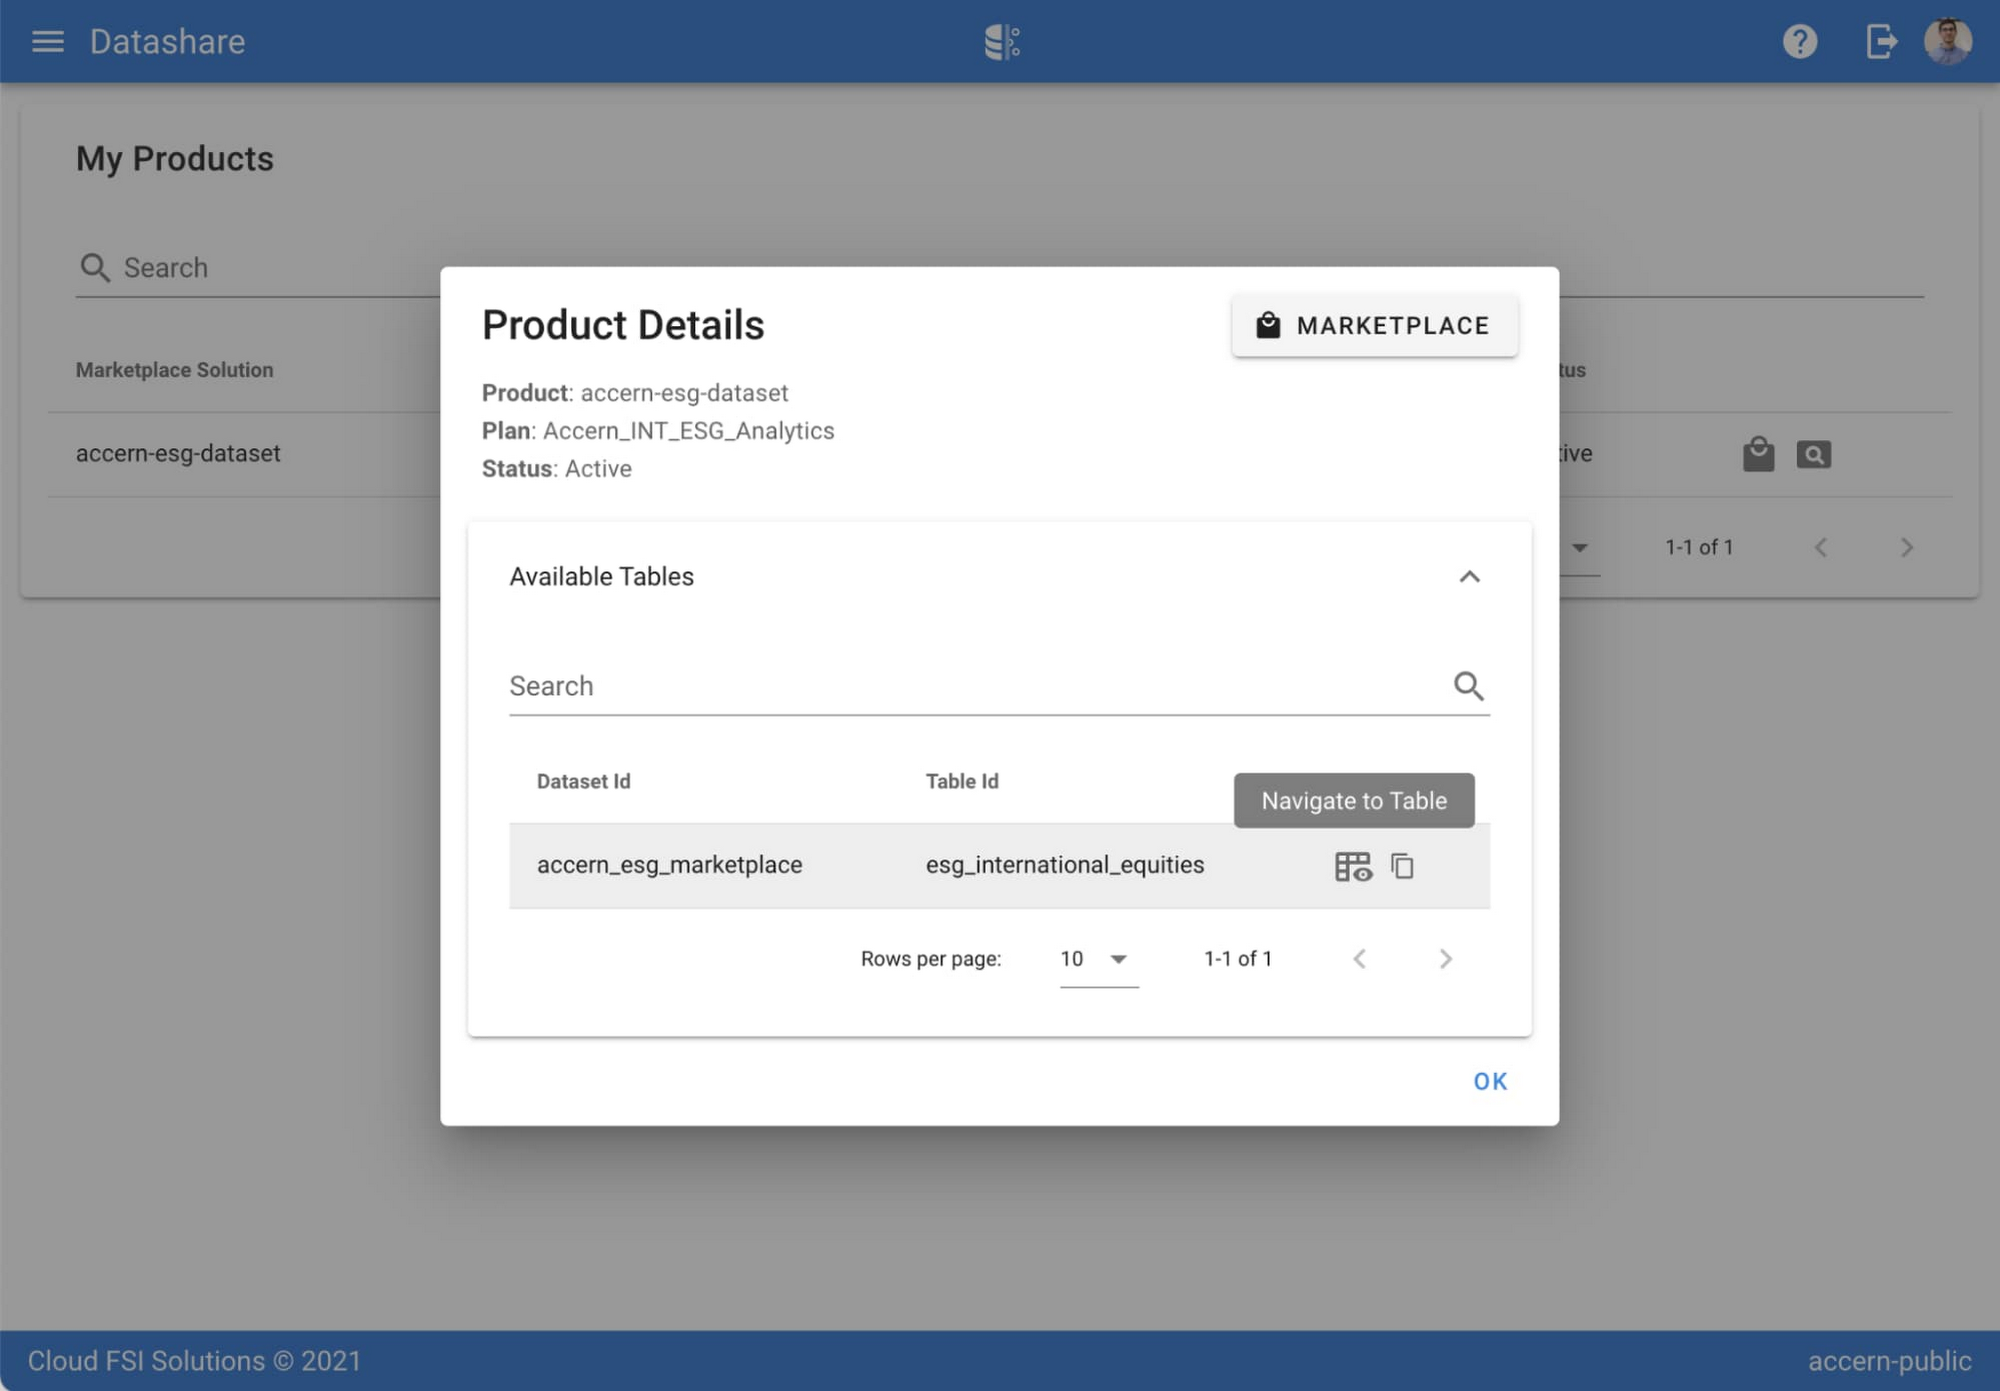Open the hamburger navigation menu
The image size is (2000, 1391).
[x=47, y=41]
